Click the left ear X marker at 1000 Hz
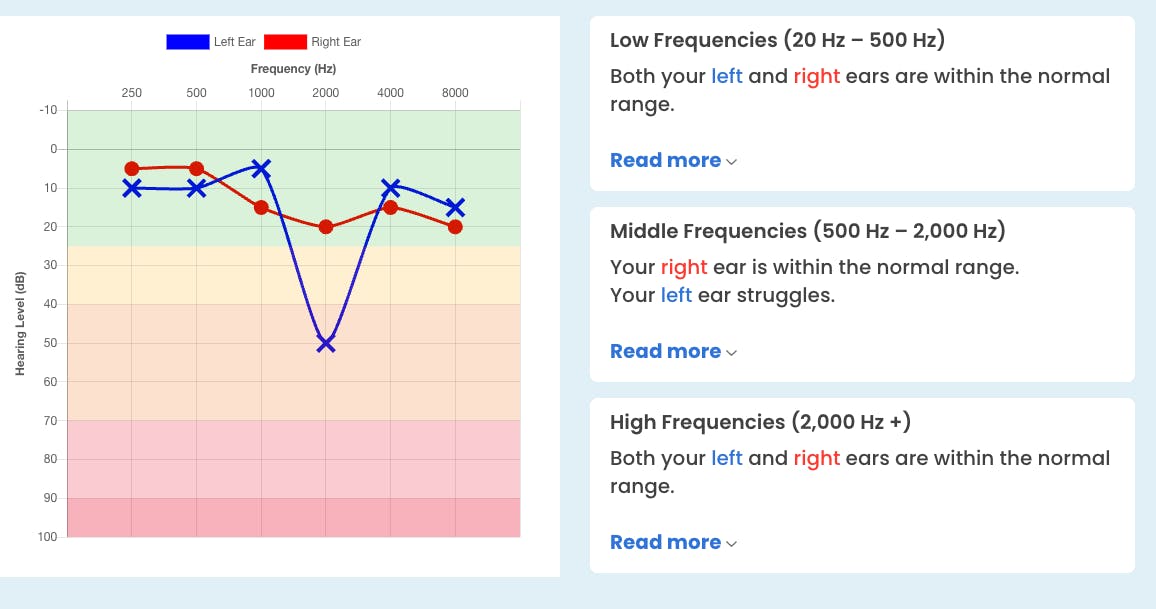The image size is (1156, 609). [261, 168]
